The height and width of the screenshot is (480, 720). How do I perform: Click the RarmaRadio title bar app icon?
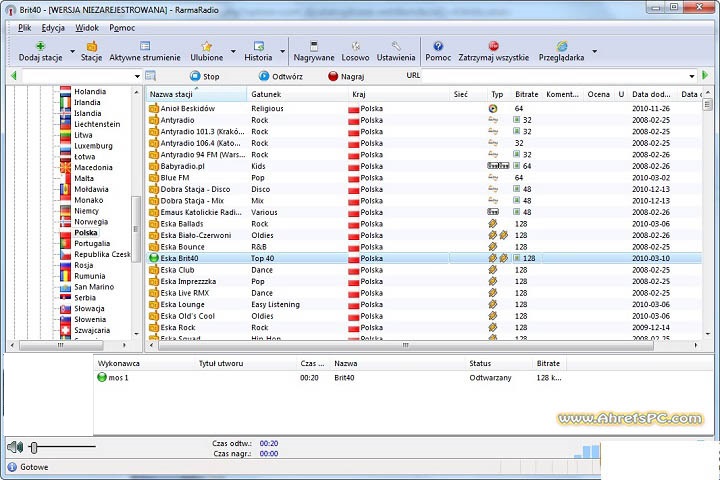click(11, 10)
